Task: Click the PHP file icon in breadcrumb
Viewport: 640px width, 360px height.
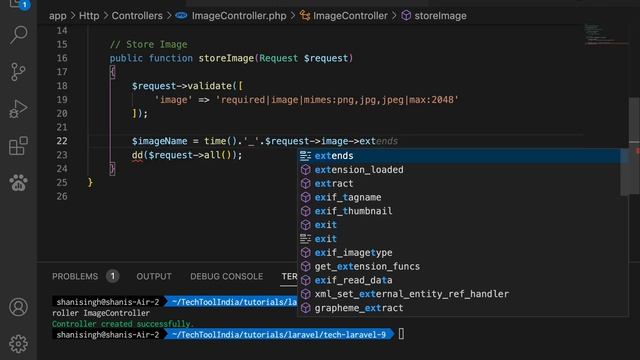Action: click(181, 16)
